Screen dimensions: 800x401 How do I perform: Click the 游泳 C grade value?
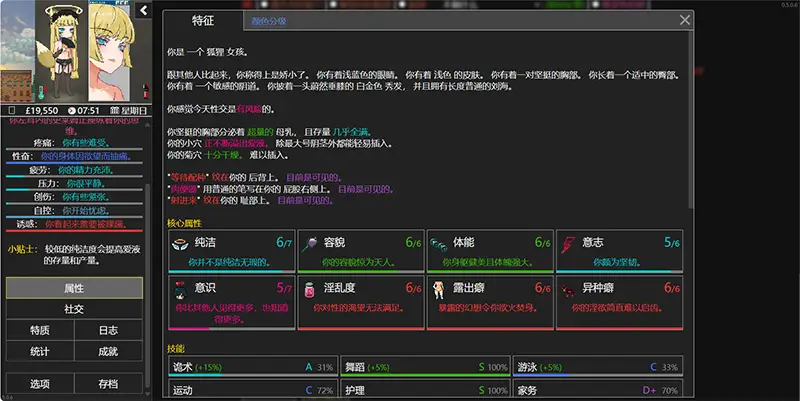click(653, 367)
